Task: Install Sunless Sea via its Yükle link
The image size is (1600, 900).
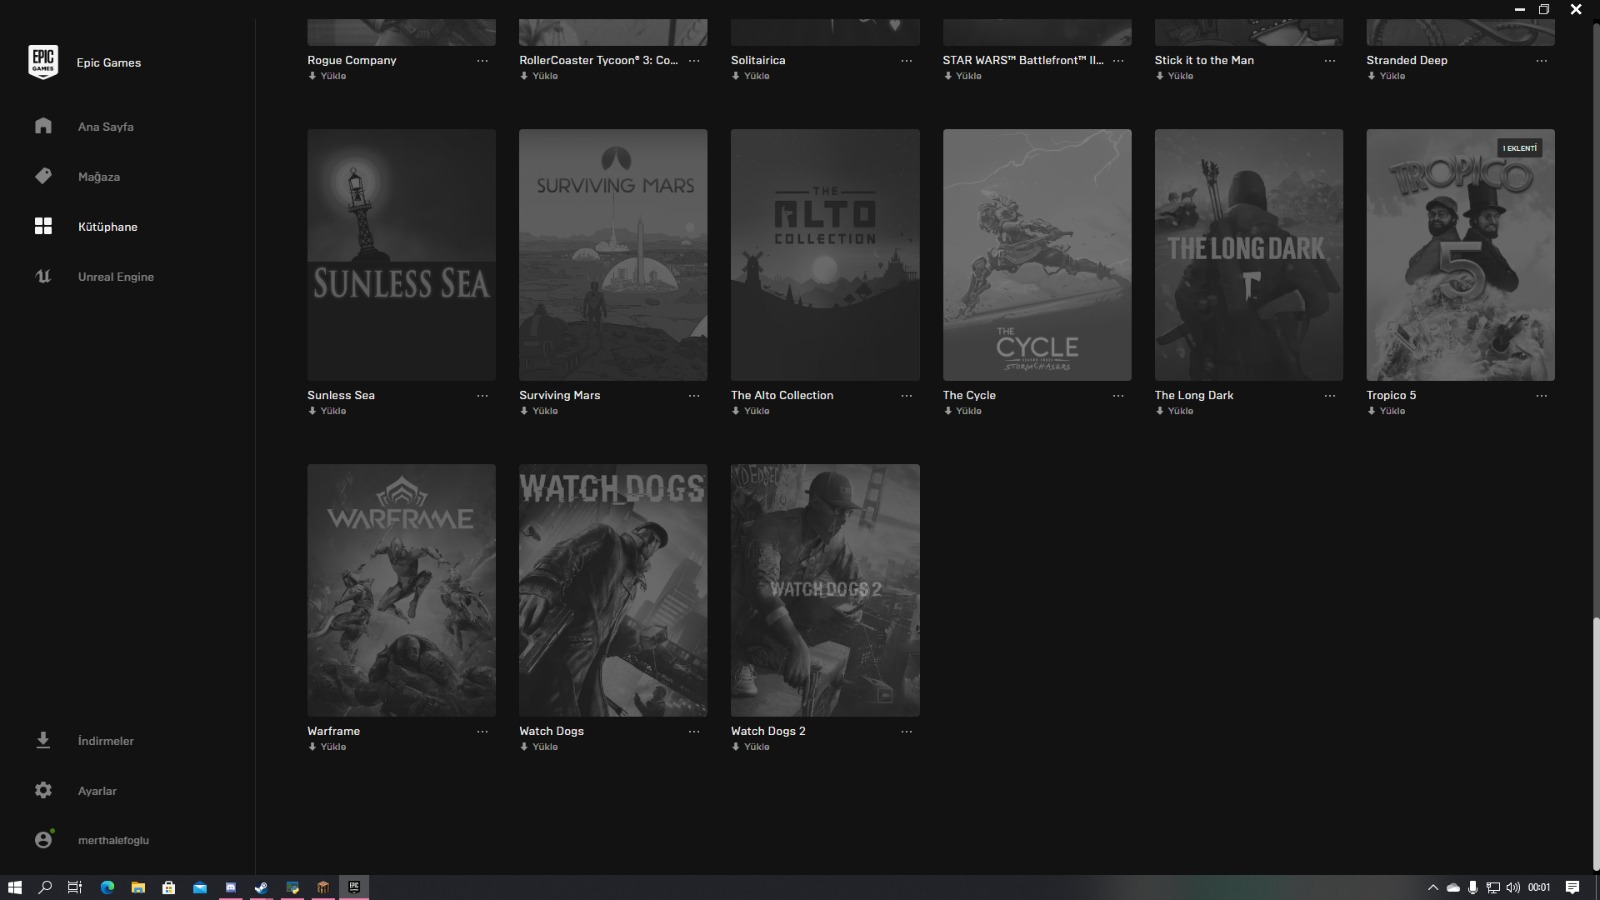Action: tap(327, 411)
